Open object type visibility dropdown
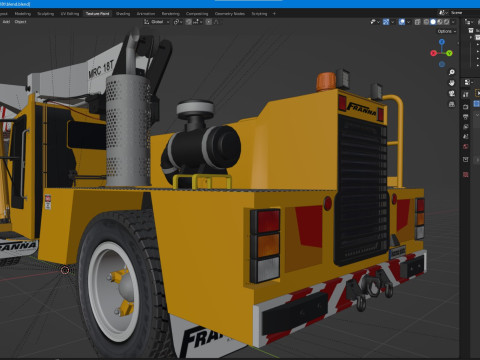 (375, 22)
